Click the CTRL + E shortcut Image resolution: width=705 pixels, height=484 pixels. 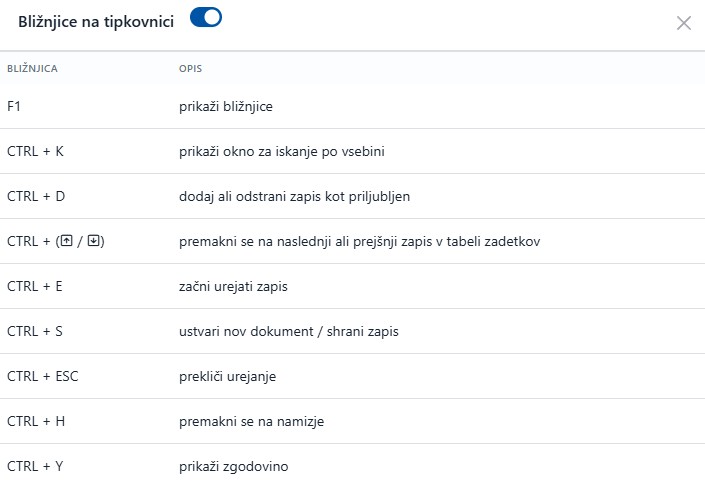click(x=35, y=286)
